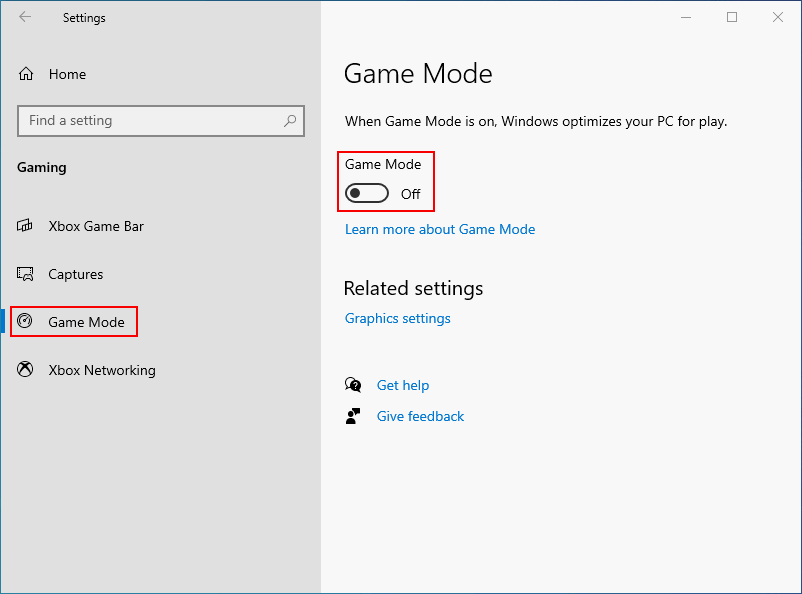The width and height of the screenshot is (802, 594).
Task: Click the Give feedback link
Action: pyautogui.click(x=420, y=416)
